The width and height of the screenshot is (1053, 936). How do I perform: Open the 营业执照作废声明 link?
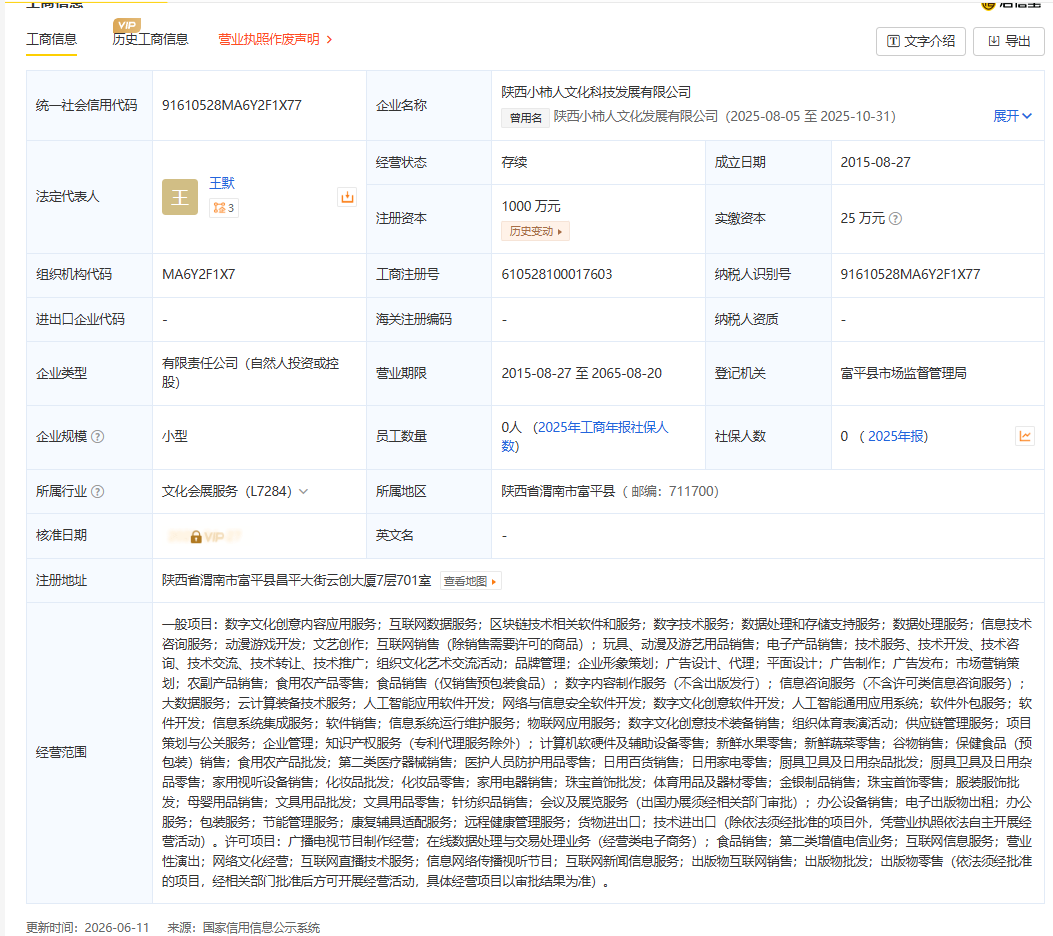click(x=275, y=39)
